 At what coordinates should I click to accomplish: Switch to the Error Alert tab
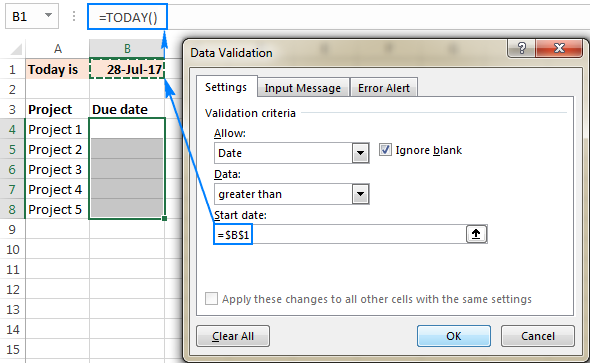coord(384,88)
